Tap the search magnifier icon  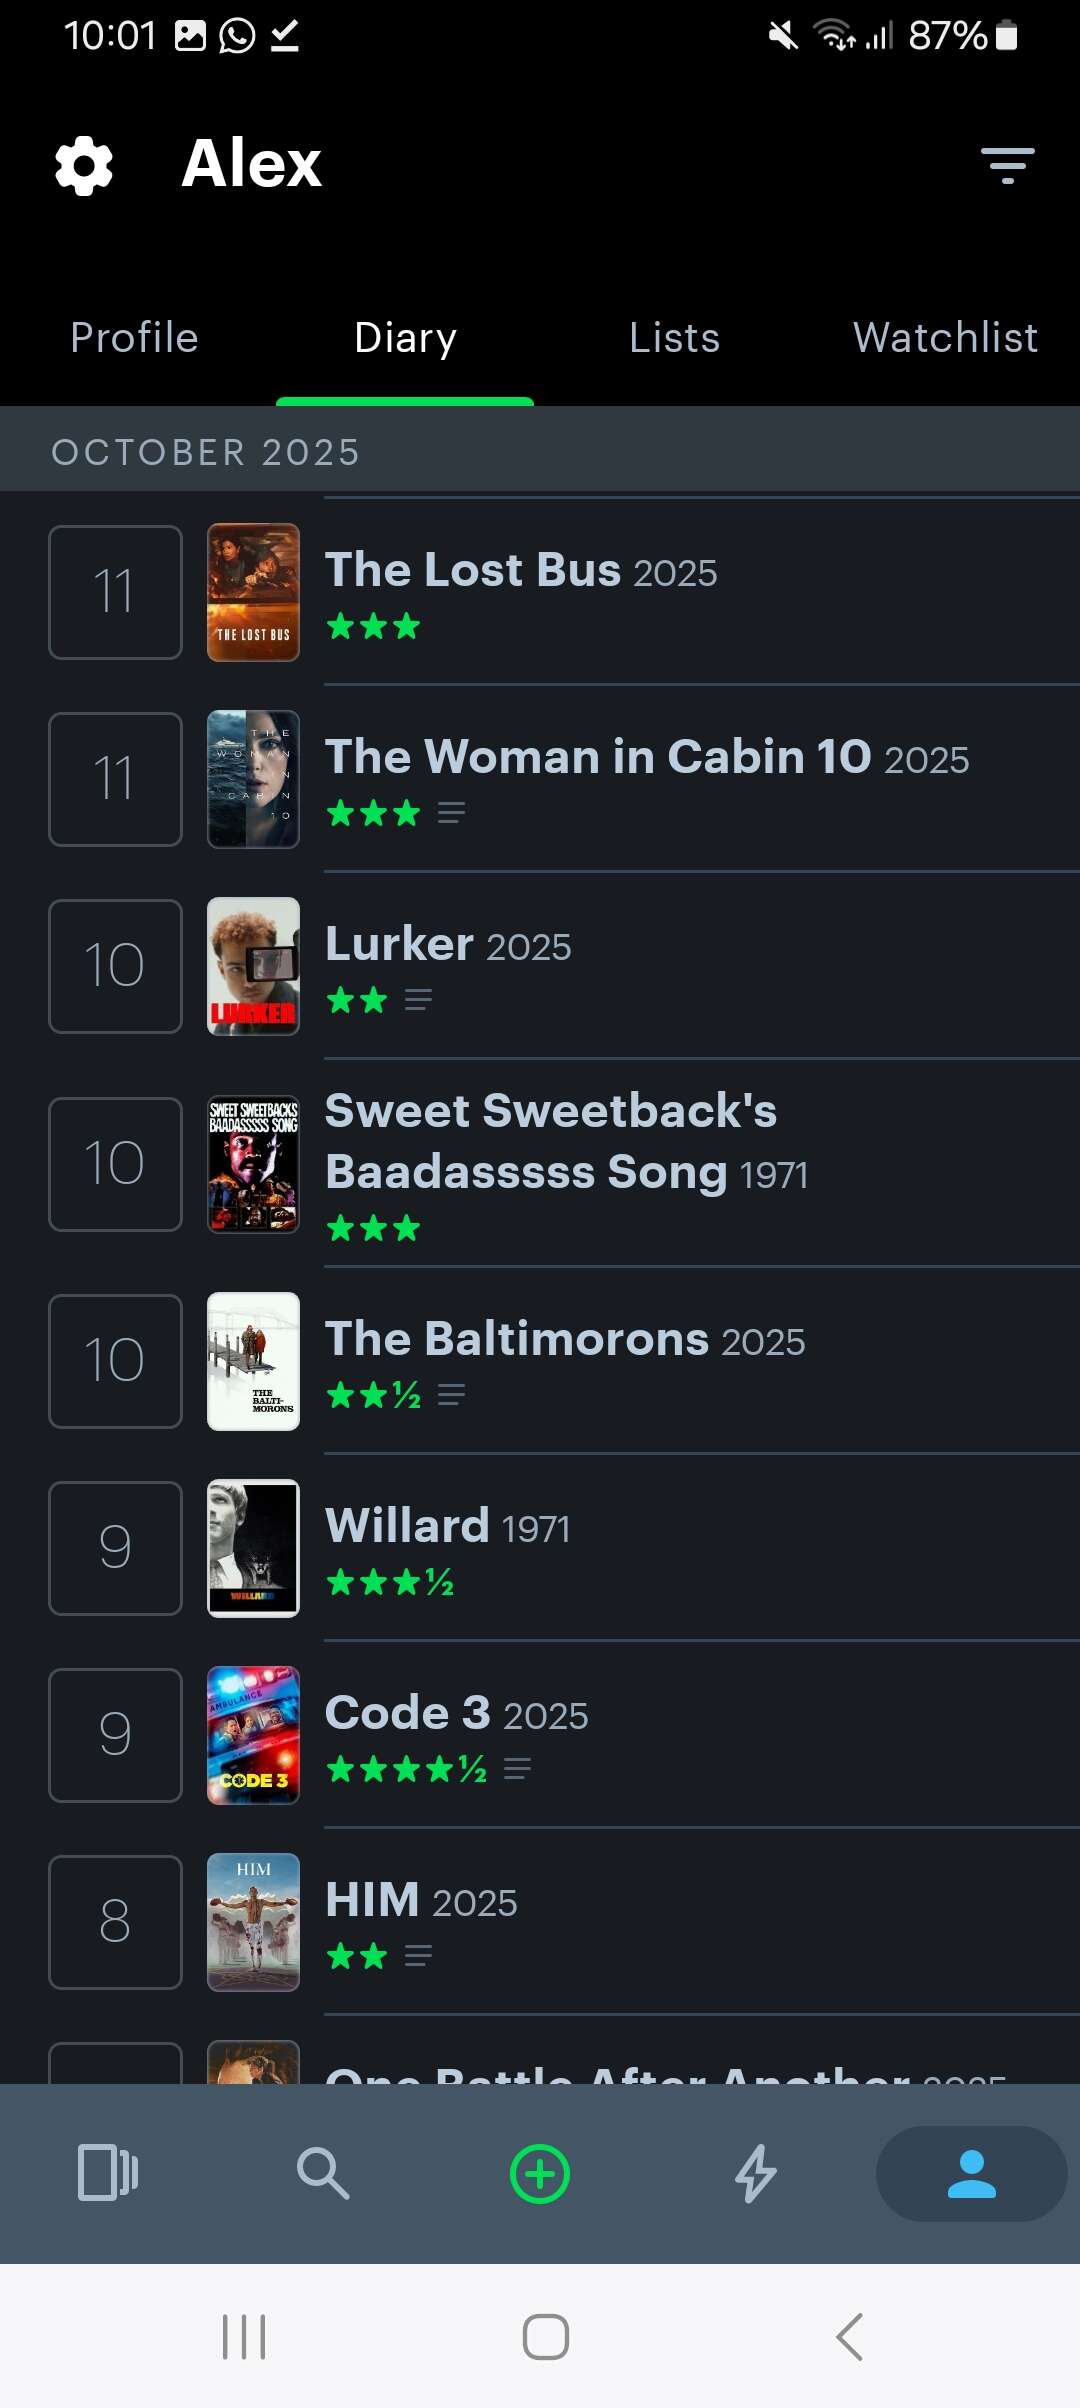click(x=323, y=2173)
